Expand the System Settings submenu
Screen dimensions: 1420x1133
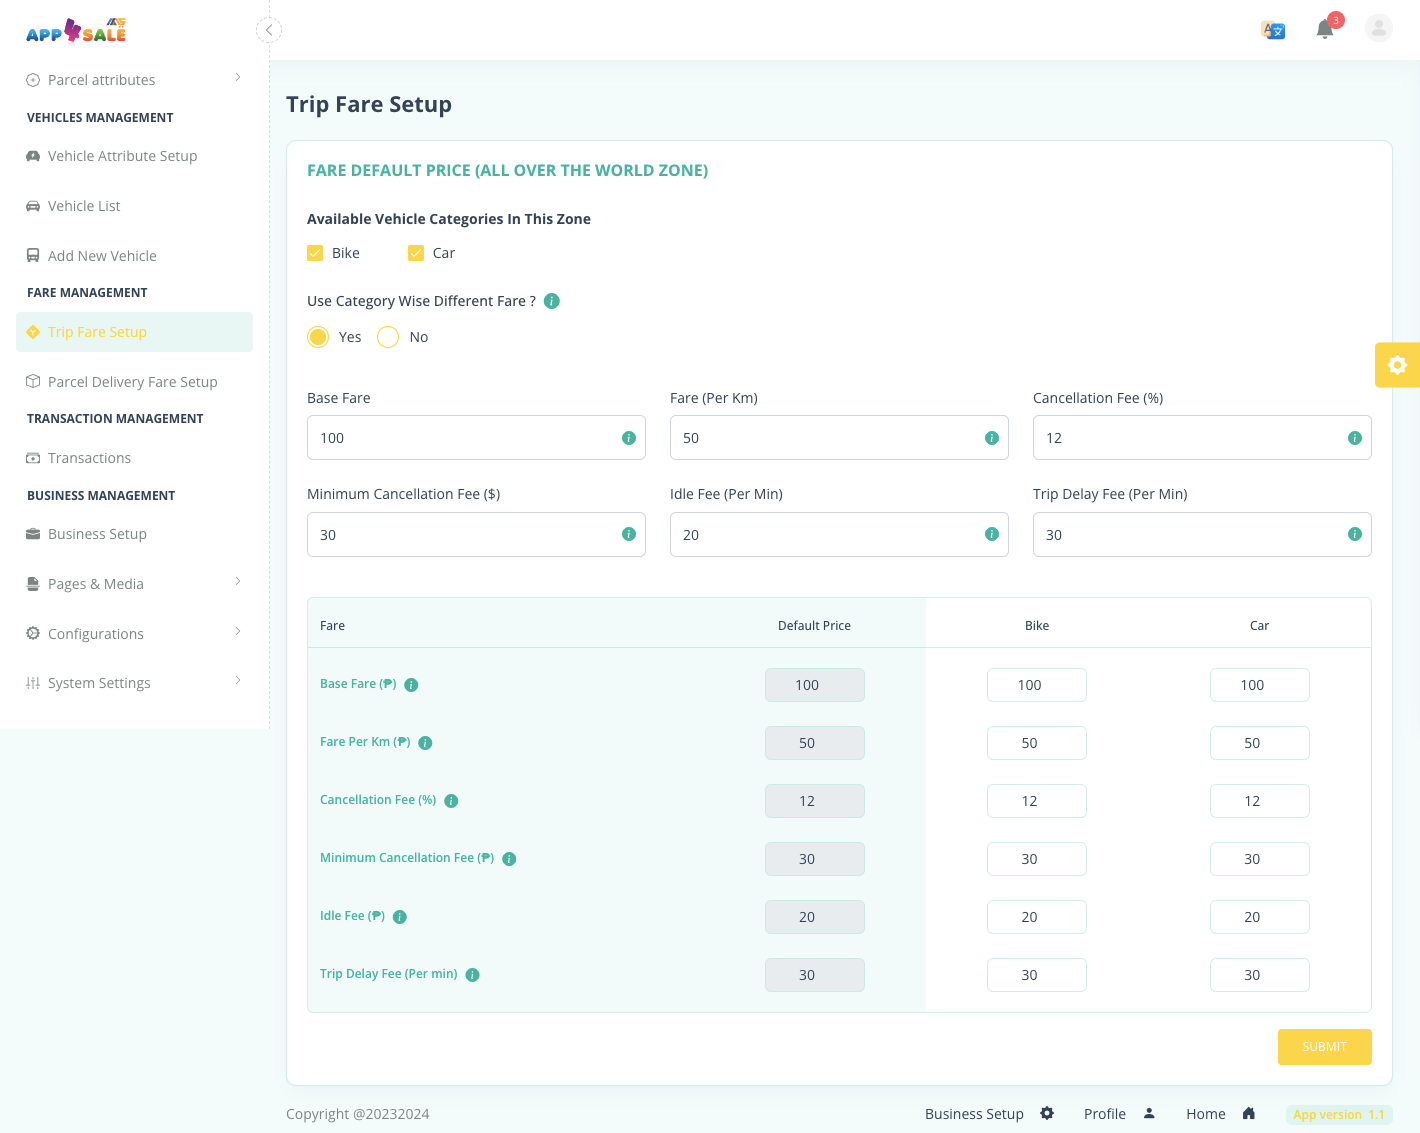[134, 683]
